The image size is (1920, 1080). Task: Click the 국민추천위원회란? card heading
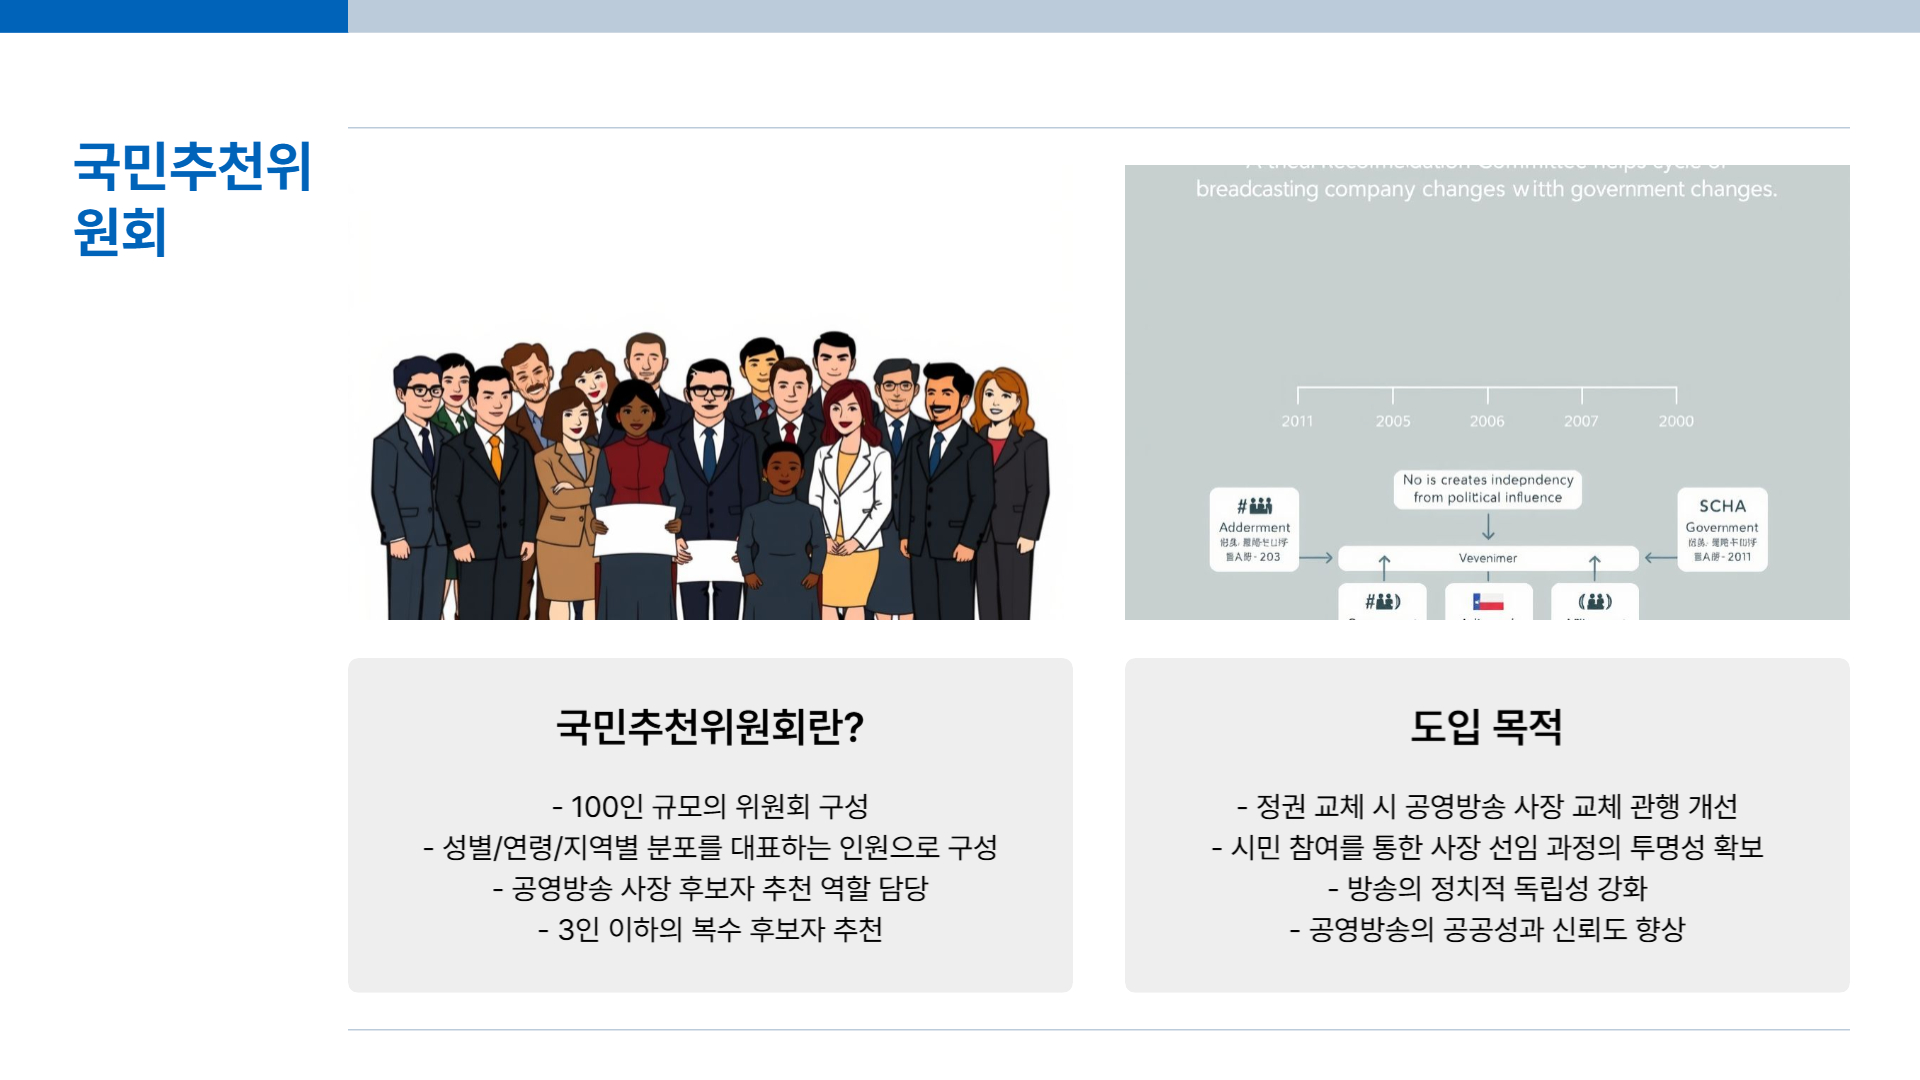pyautogui.click(x=710, y=727)
